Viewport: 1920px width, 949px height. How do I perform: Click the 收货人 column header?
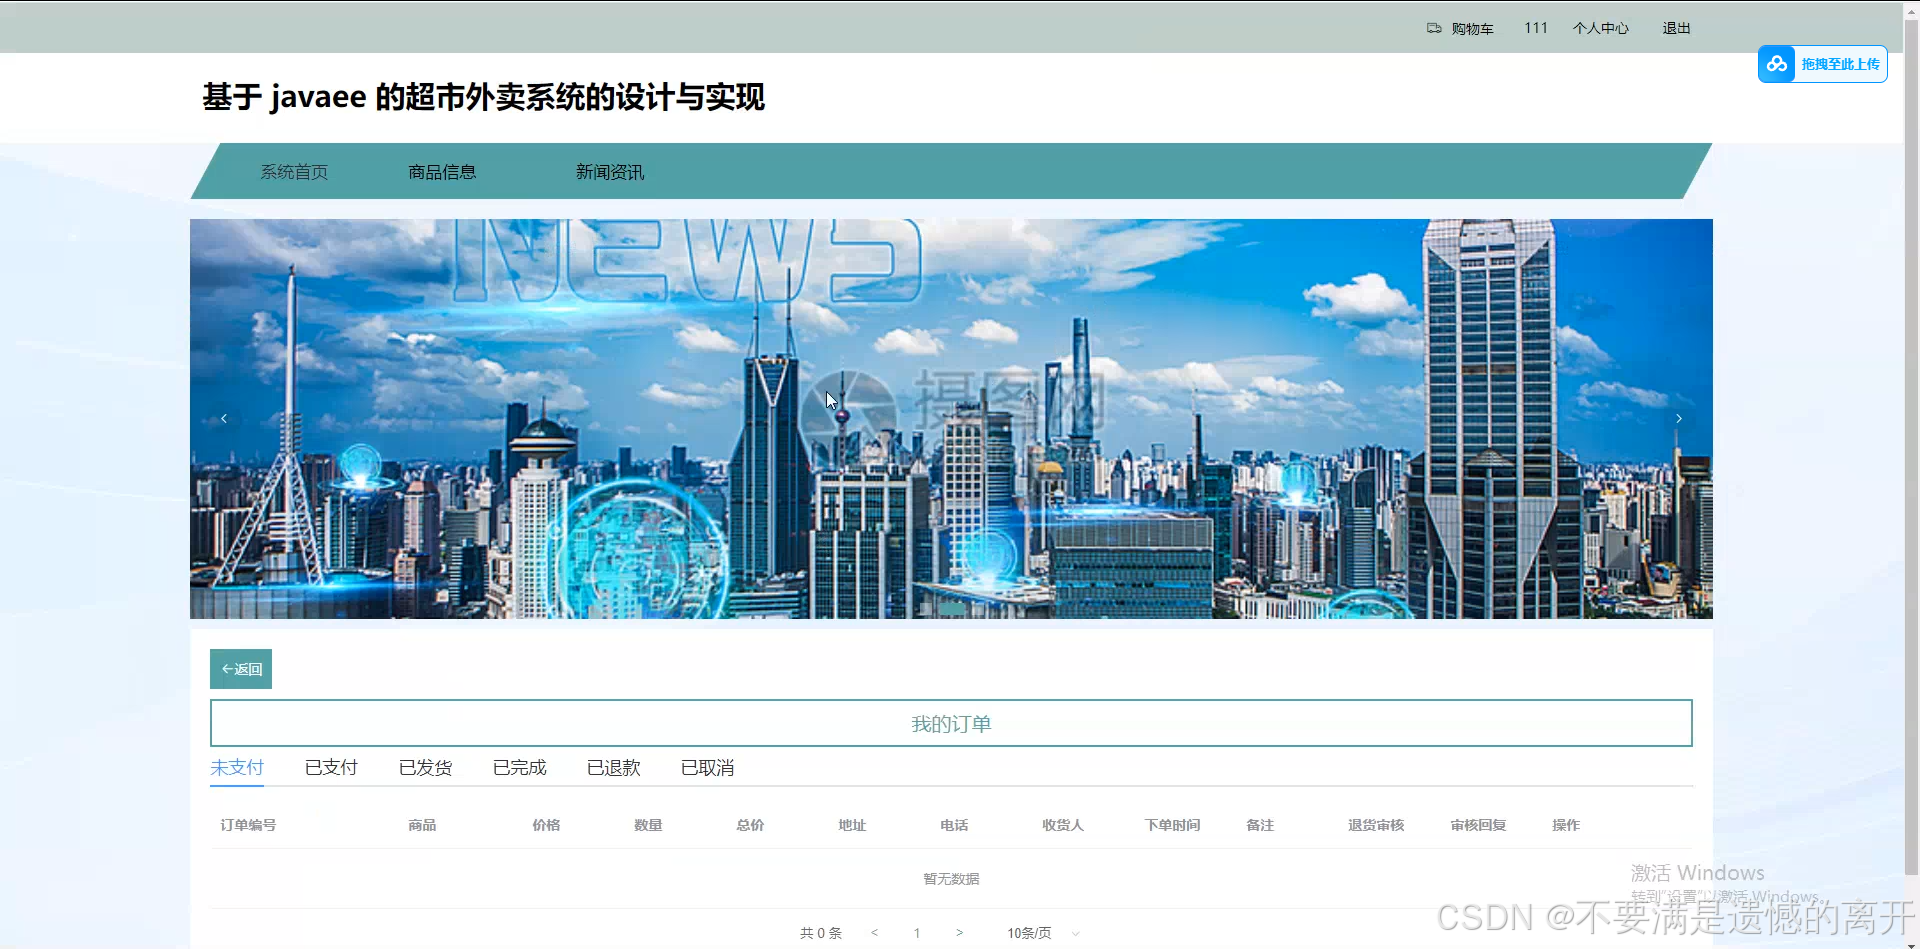point(1063,825)
